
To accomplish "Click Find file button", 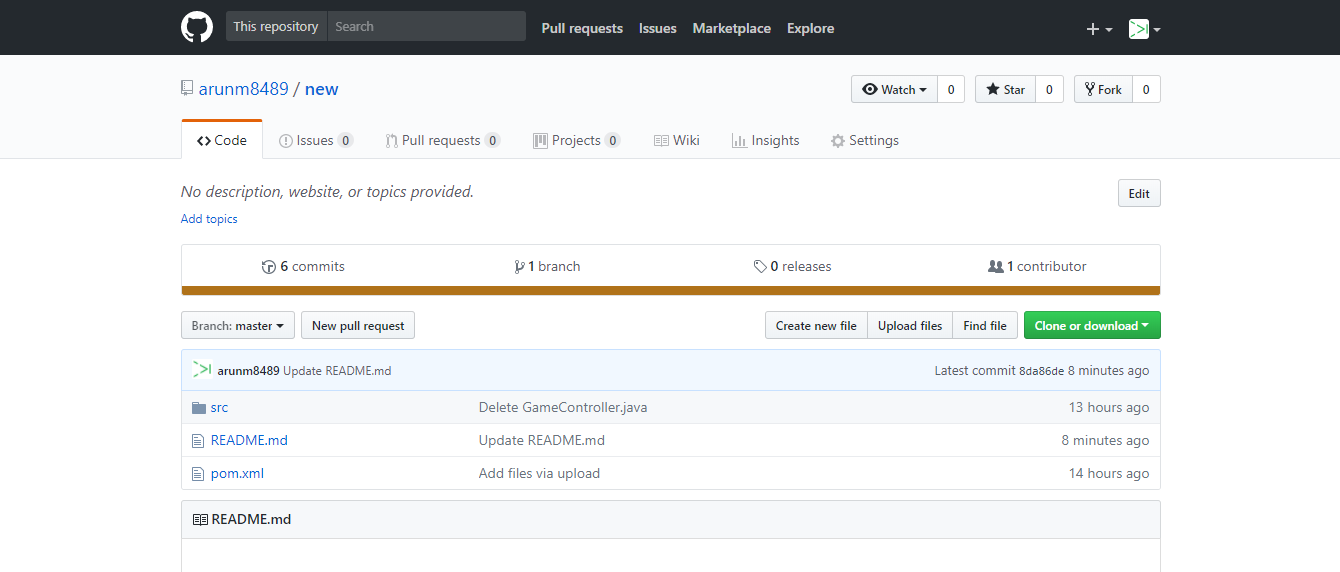I will [985, 325].
